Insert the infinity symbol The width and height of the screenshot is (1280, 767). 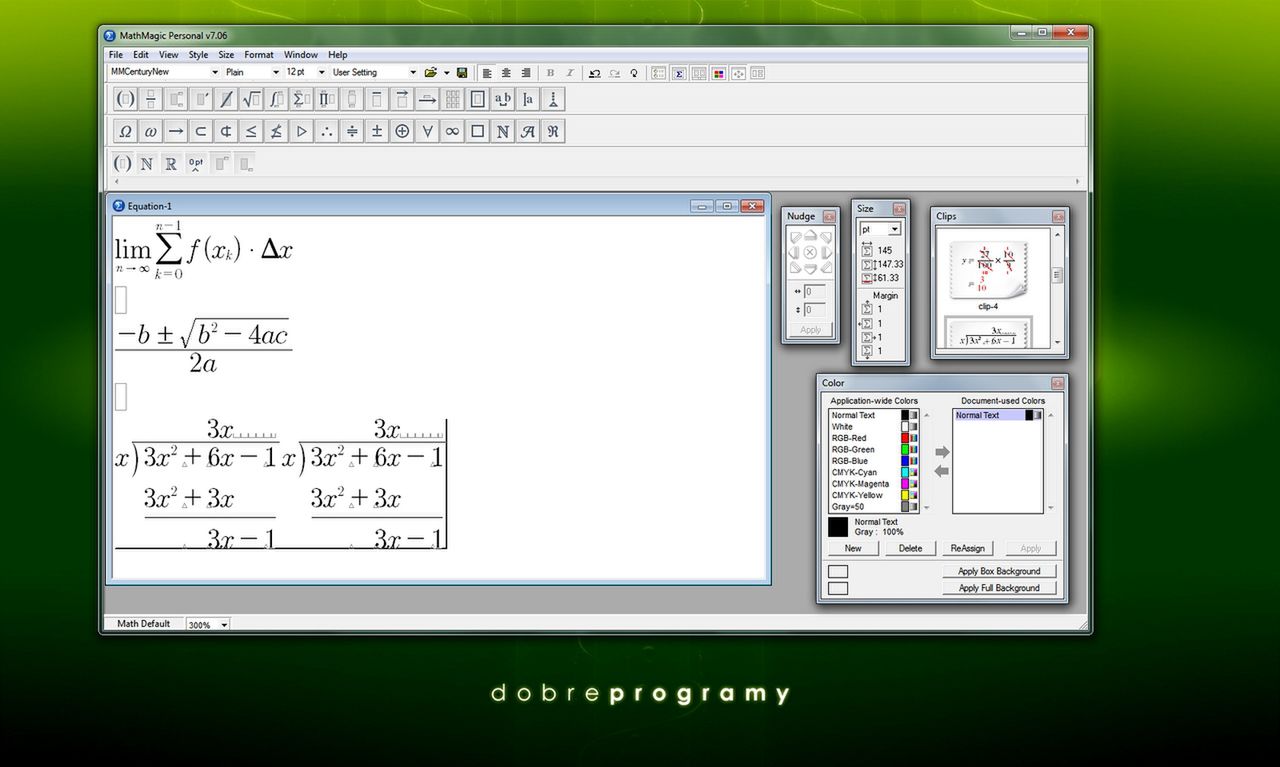point(451,130)
